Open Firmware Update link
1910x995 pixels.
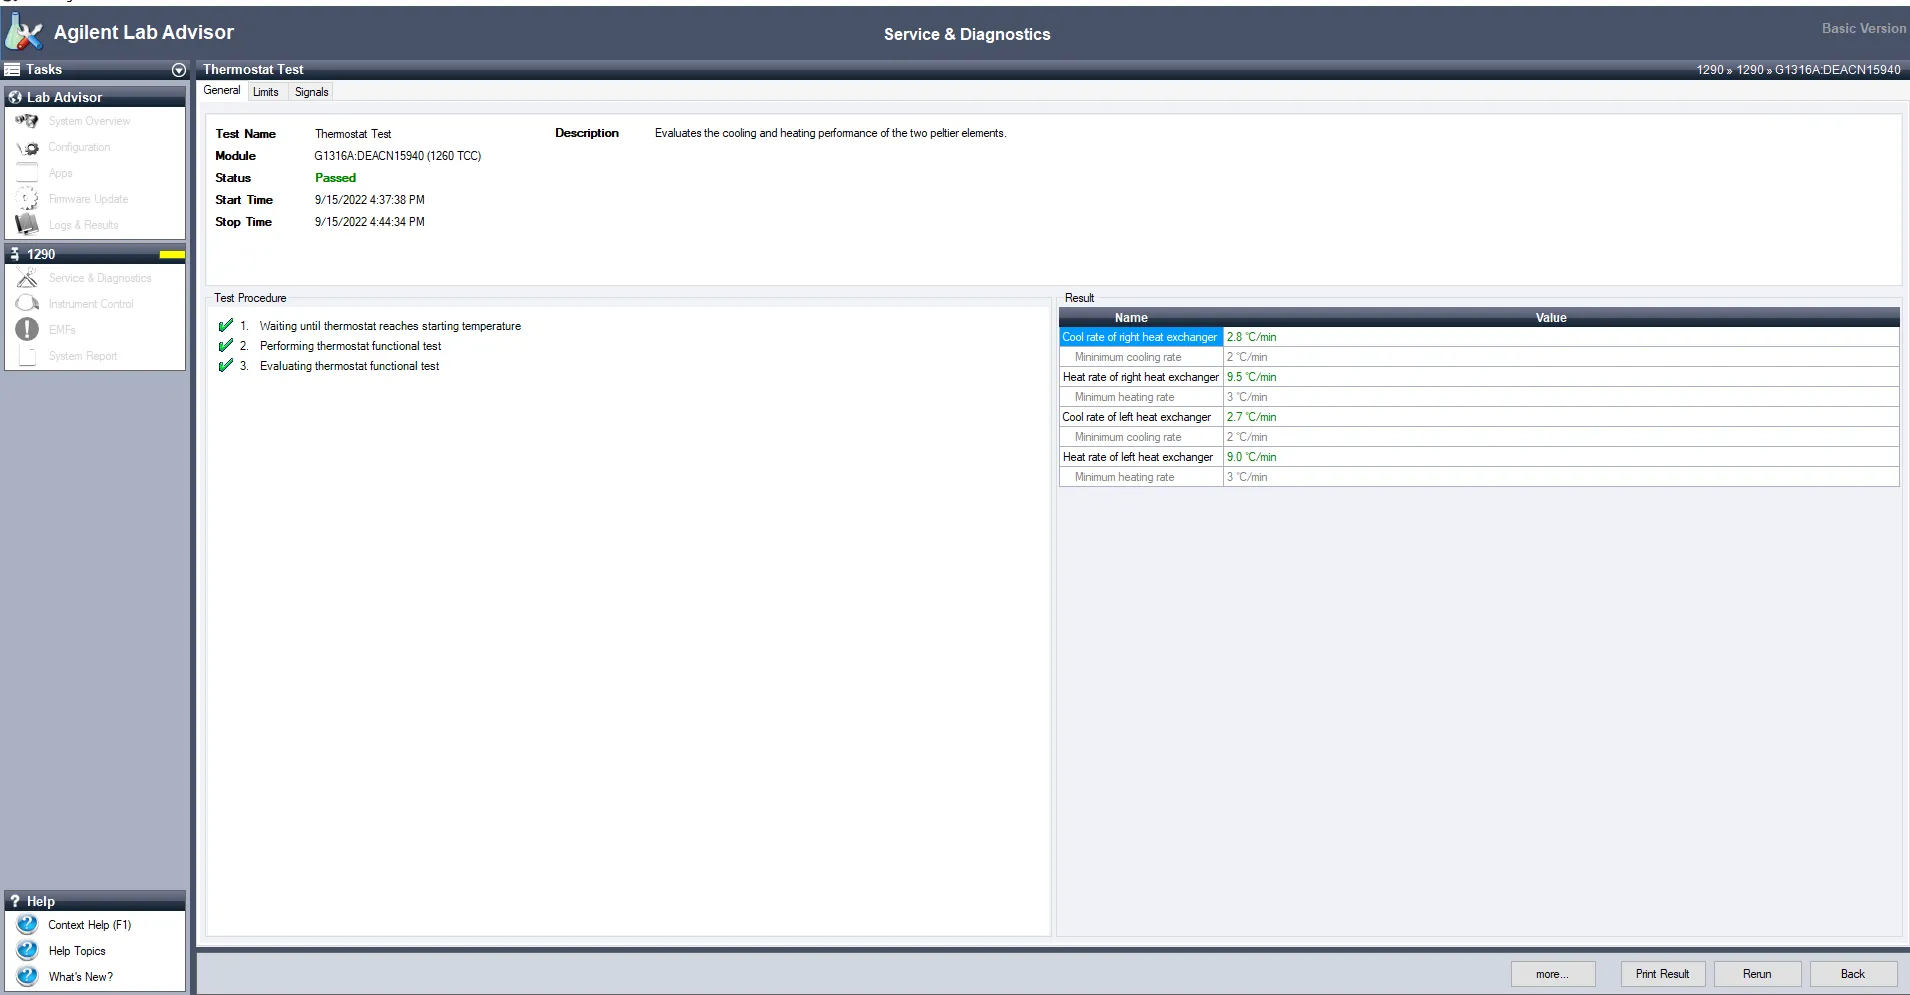click(88, 199)
